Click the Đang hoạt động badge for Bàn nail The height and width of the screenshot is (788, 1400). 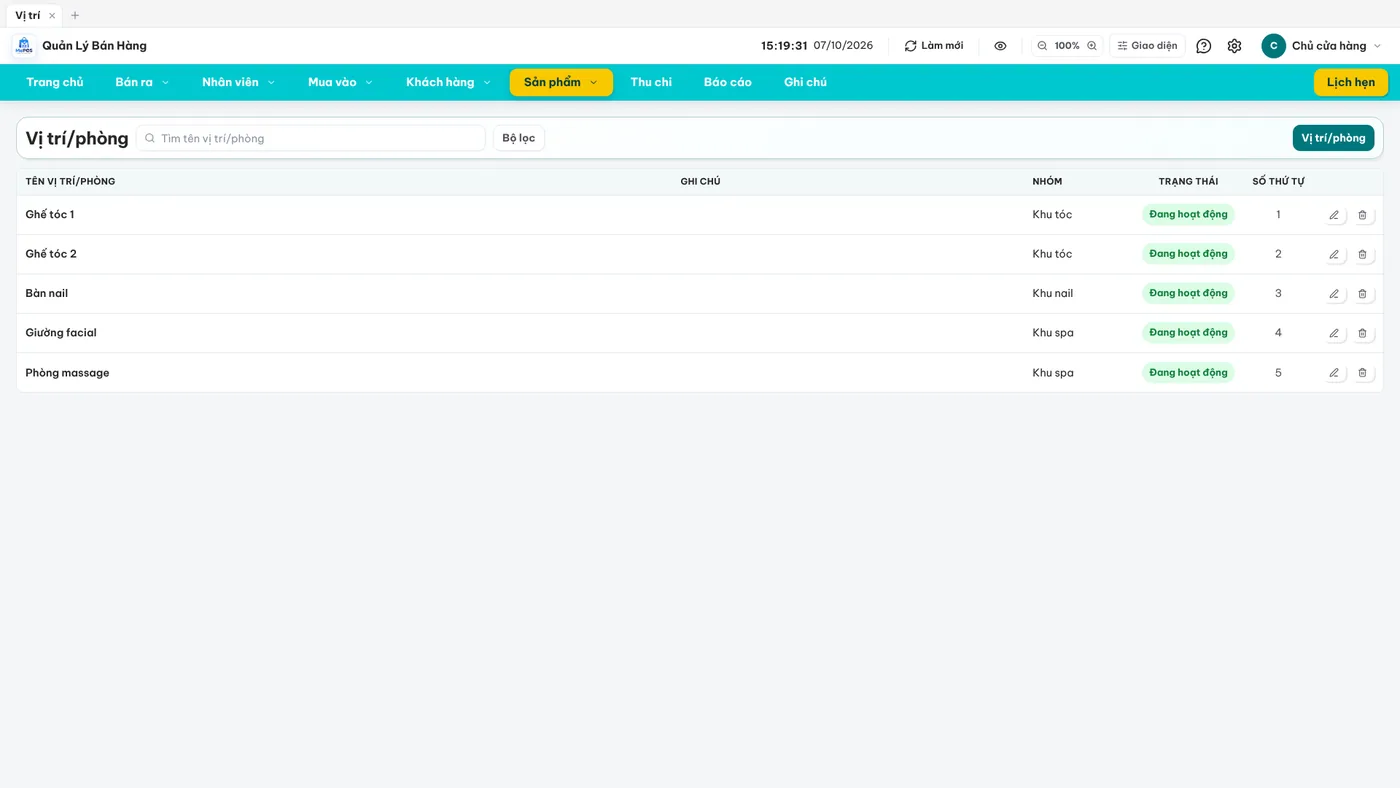coord(1188,294)
